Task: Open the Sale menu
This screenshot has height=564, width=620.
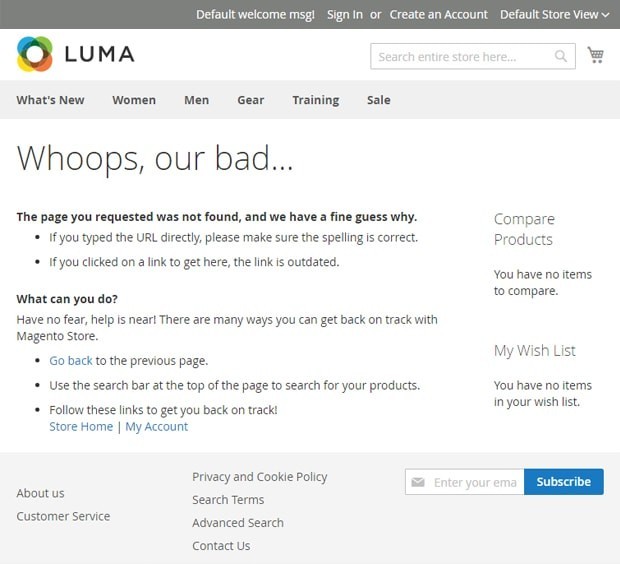Action: pyautogui.click(x=379, y=100)
